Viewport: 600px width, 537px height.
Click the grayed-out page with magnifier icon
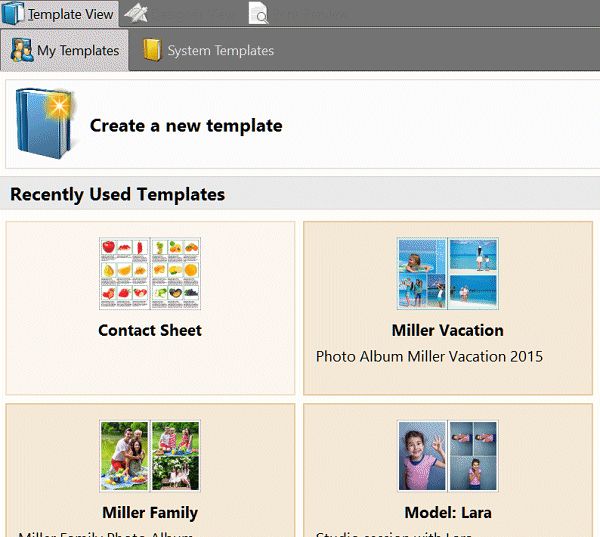[258, 13]
